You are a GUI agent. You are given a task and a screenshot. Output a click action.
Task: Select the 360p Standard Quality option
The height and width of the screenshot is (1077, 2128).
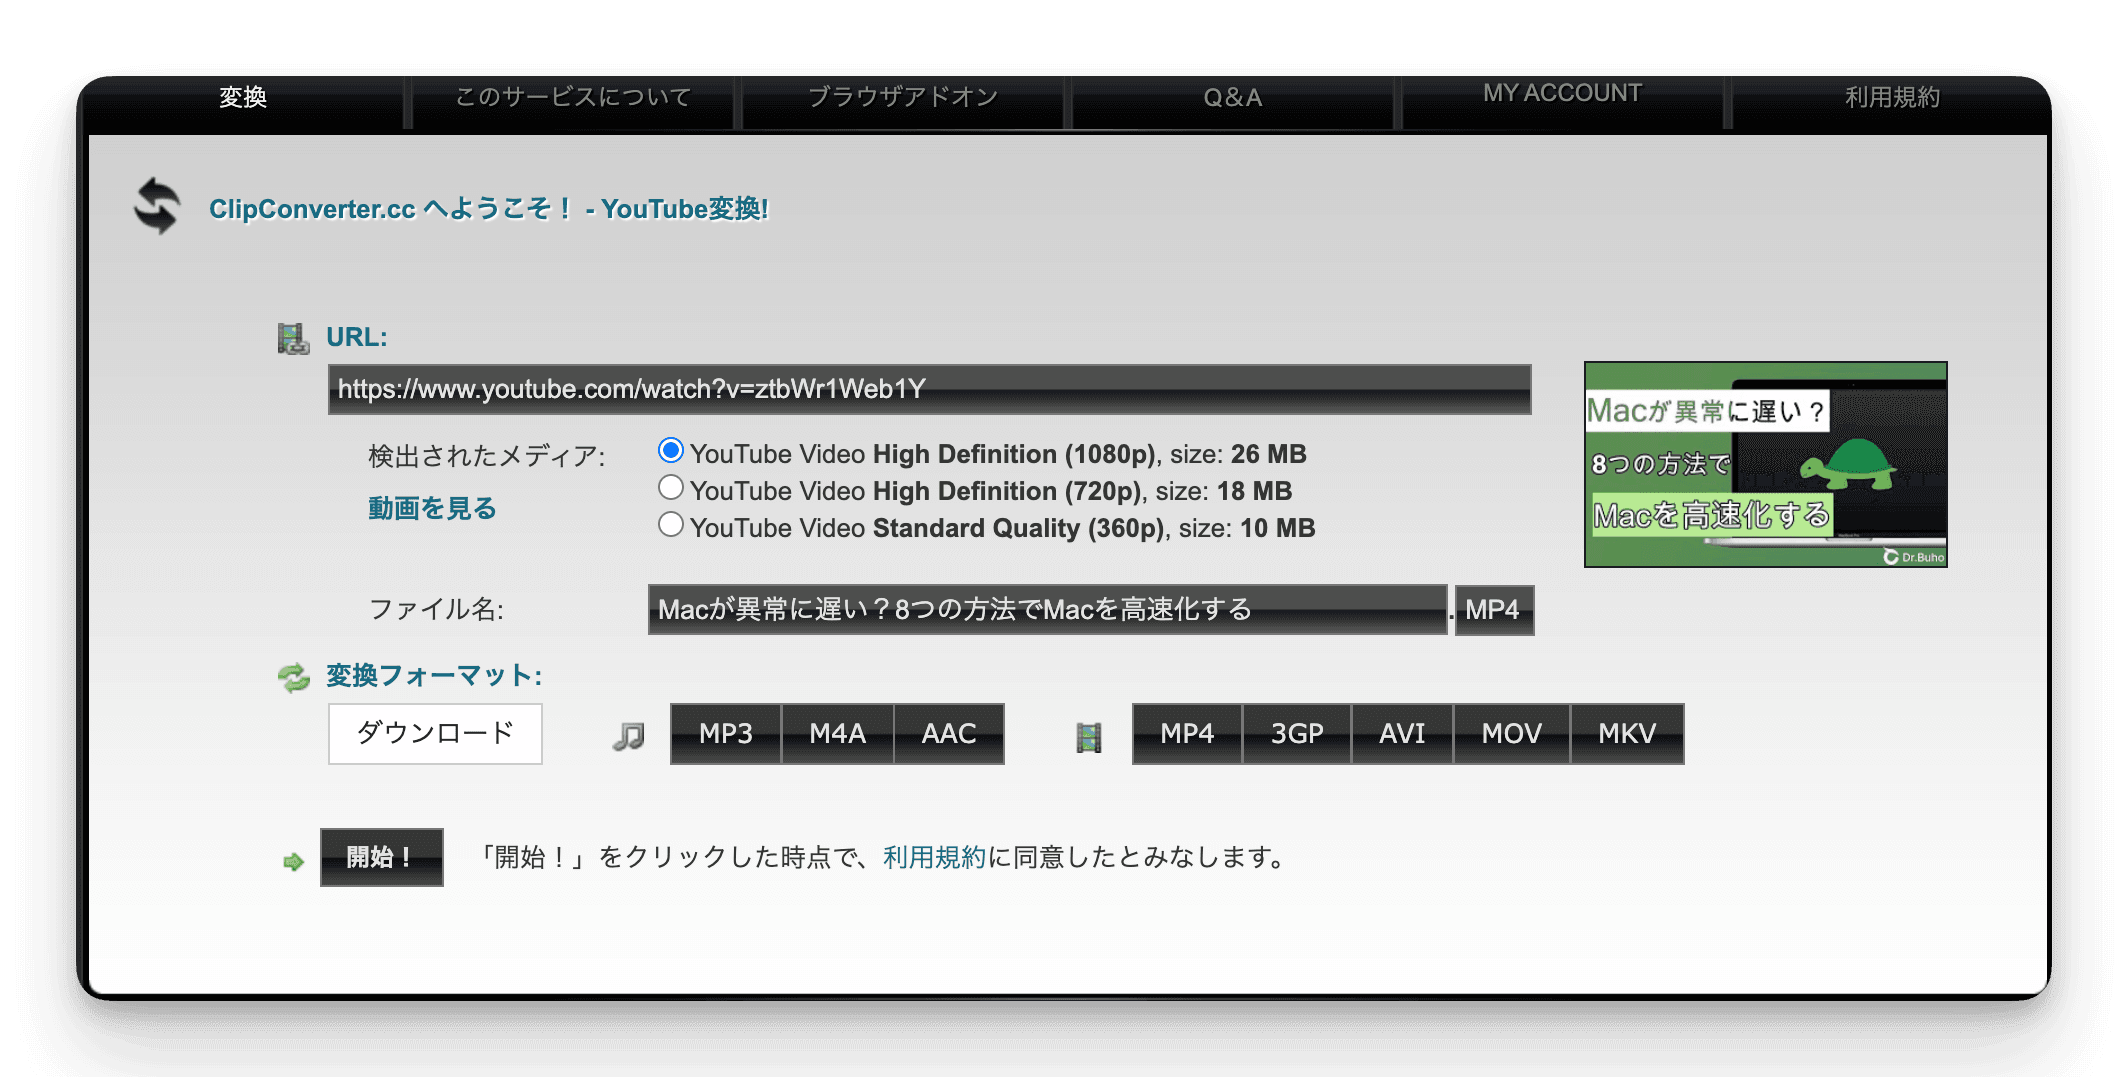[x=671, y=525]
